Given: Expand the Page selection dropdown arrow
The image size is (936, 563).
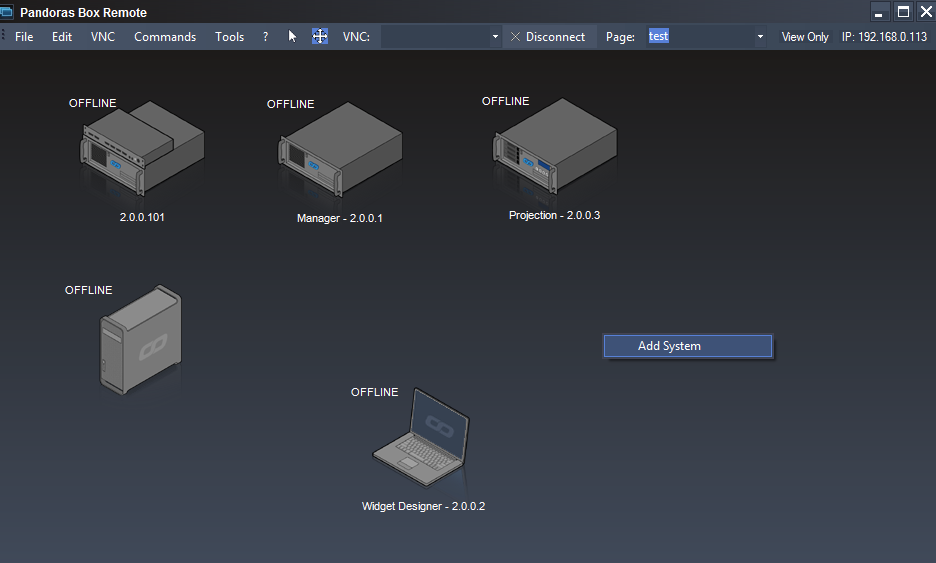Looking at the screenshot, I should tap(760, 37).
